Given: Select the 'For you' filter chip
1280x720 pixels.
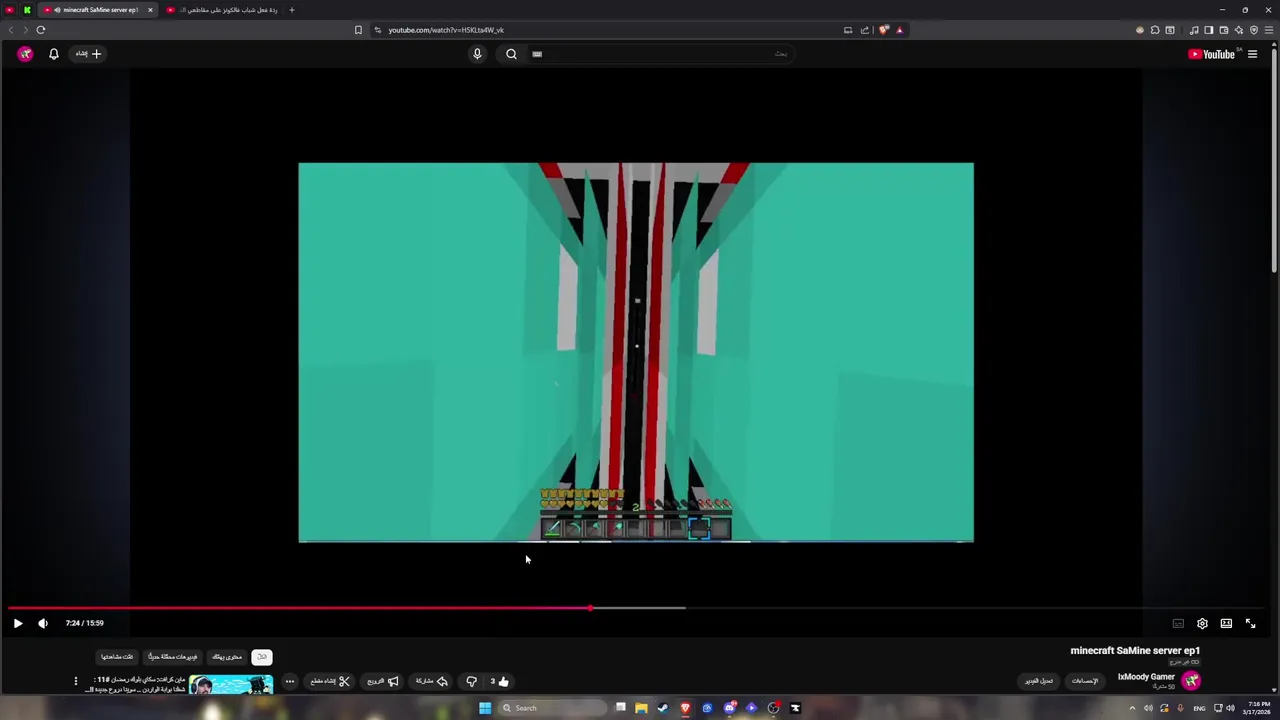Looking at the screenshot, I should [227, 657].
